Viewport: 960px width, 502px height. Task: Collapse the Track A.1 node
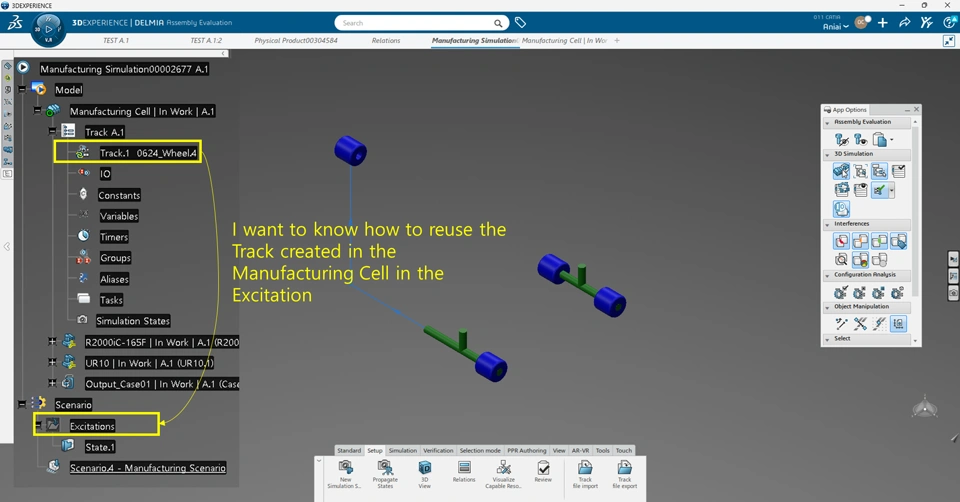point(53,132)
